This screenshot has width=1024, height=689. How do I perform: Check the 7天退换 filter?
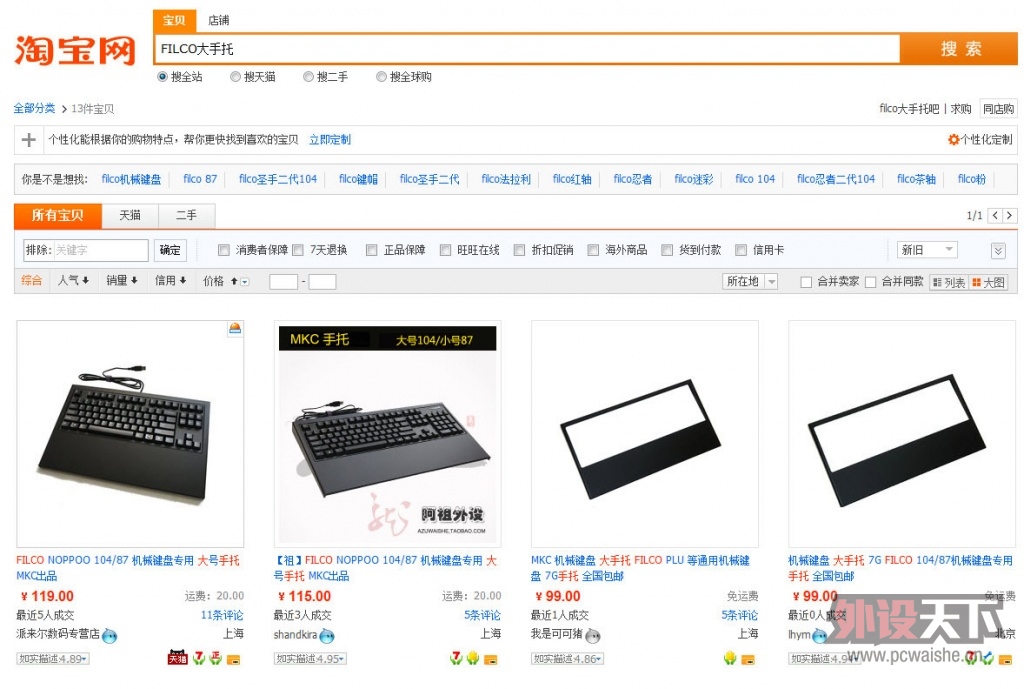[298, 250]
